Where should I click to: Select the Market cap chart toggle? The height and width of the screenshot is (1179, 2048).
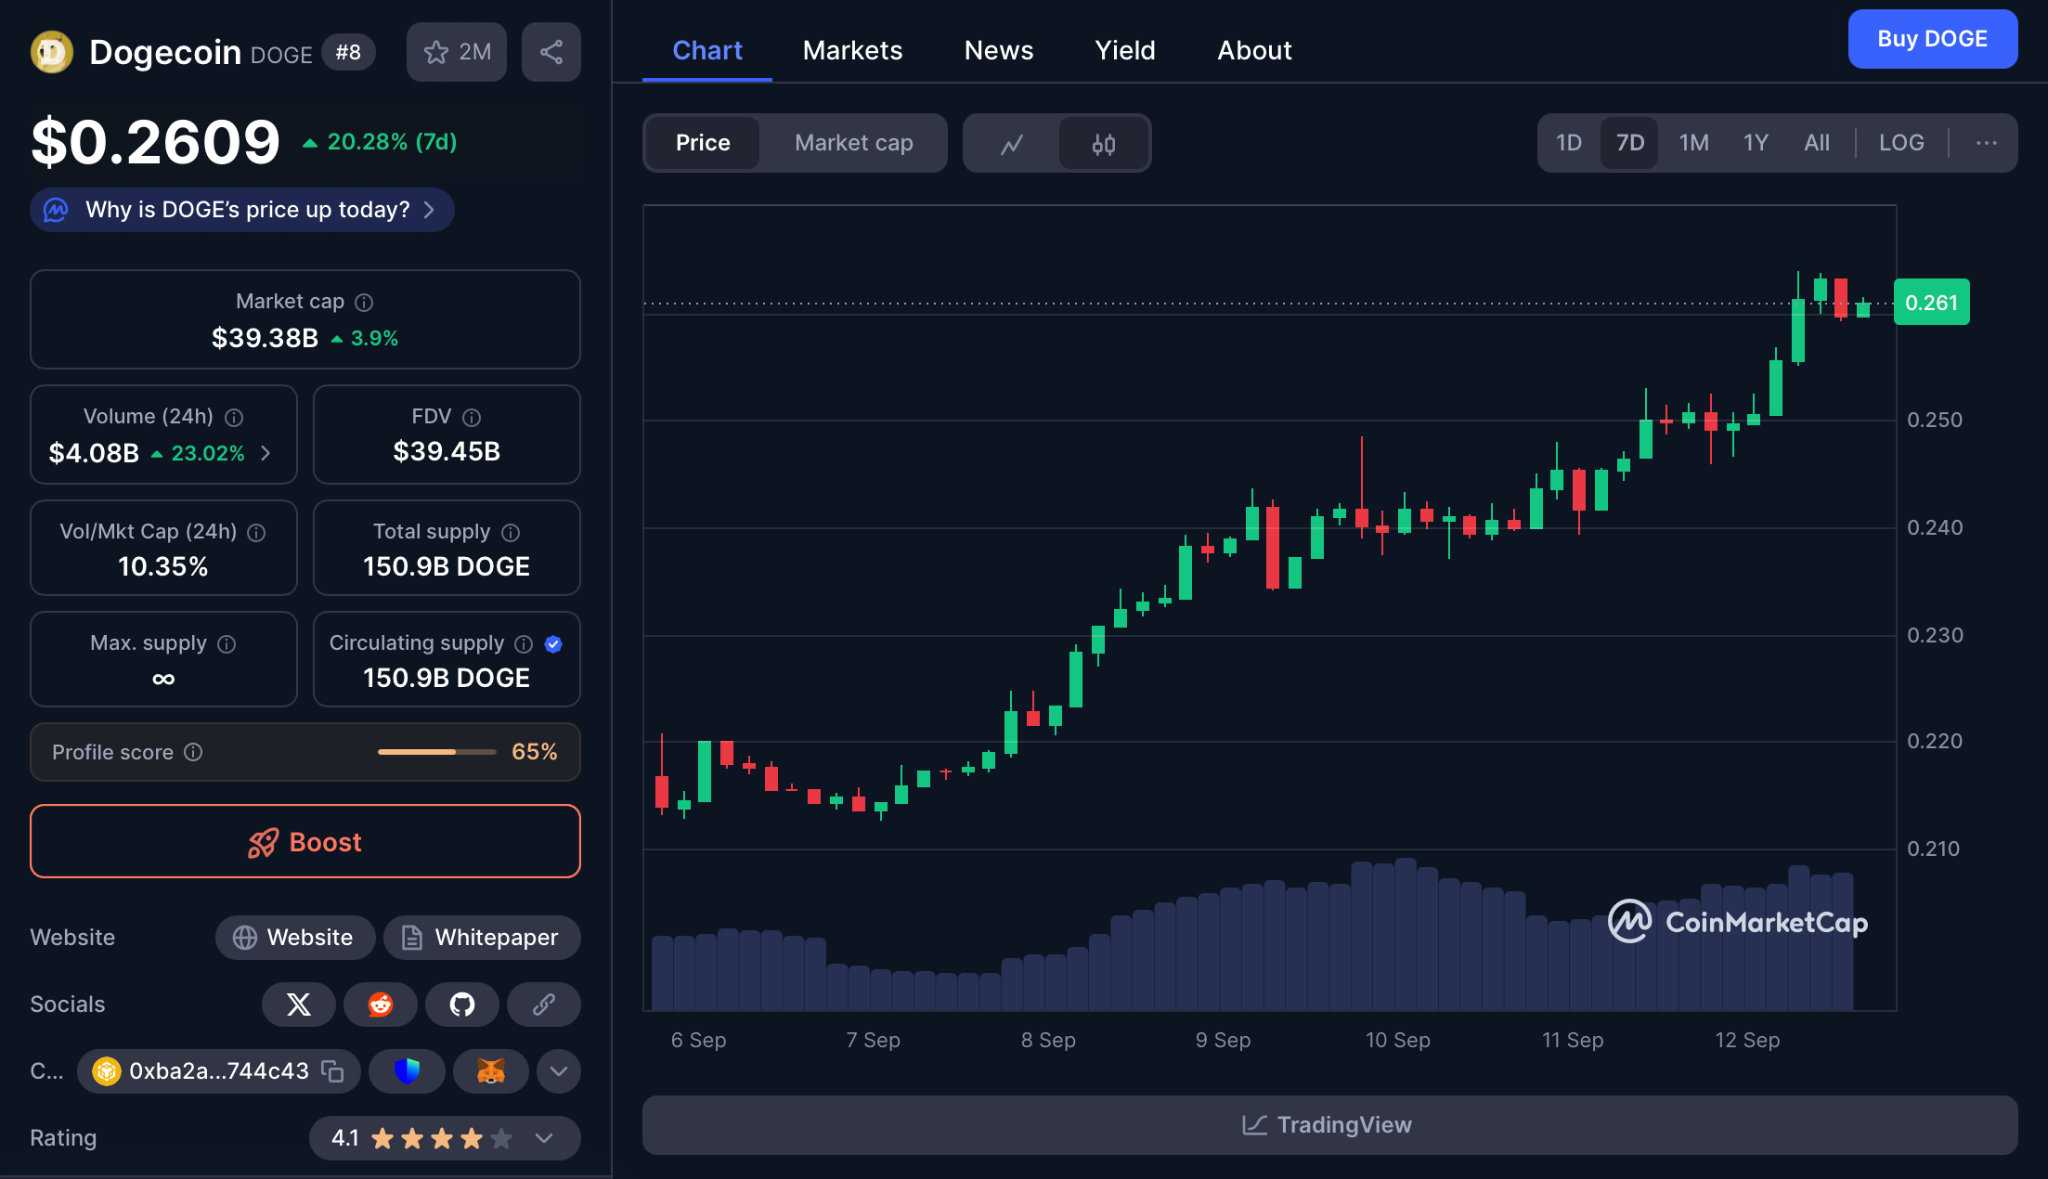853,143
